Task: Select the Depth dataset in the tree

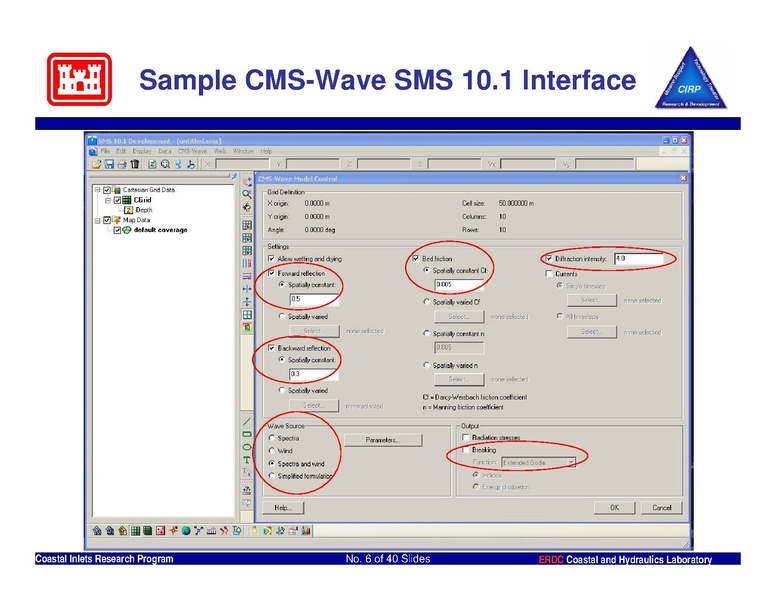Action: [144, 210]
